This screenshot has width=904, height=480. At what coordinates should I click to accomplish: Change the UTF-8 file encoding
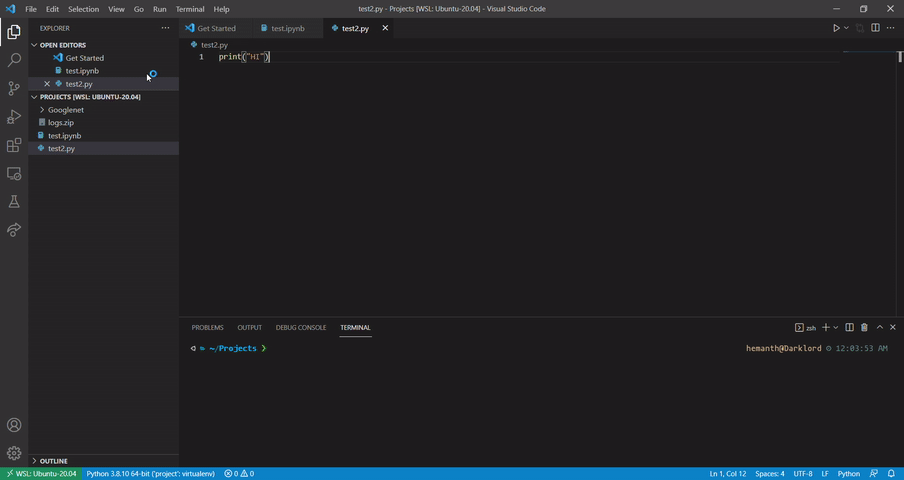click(803, 474)
